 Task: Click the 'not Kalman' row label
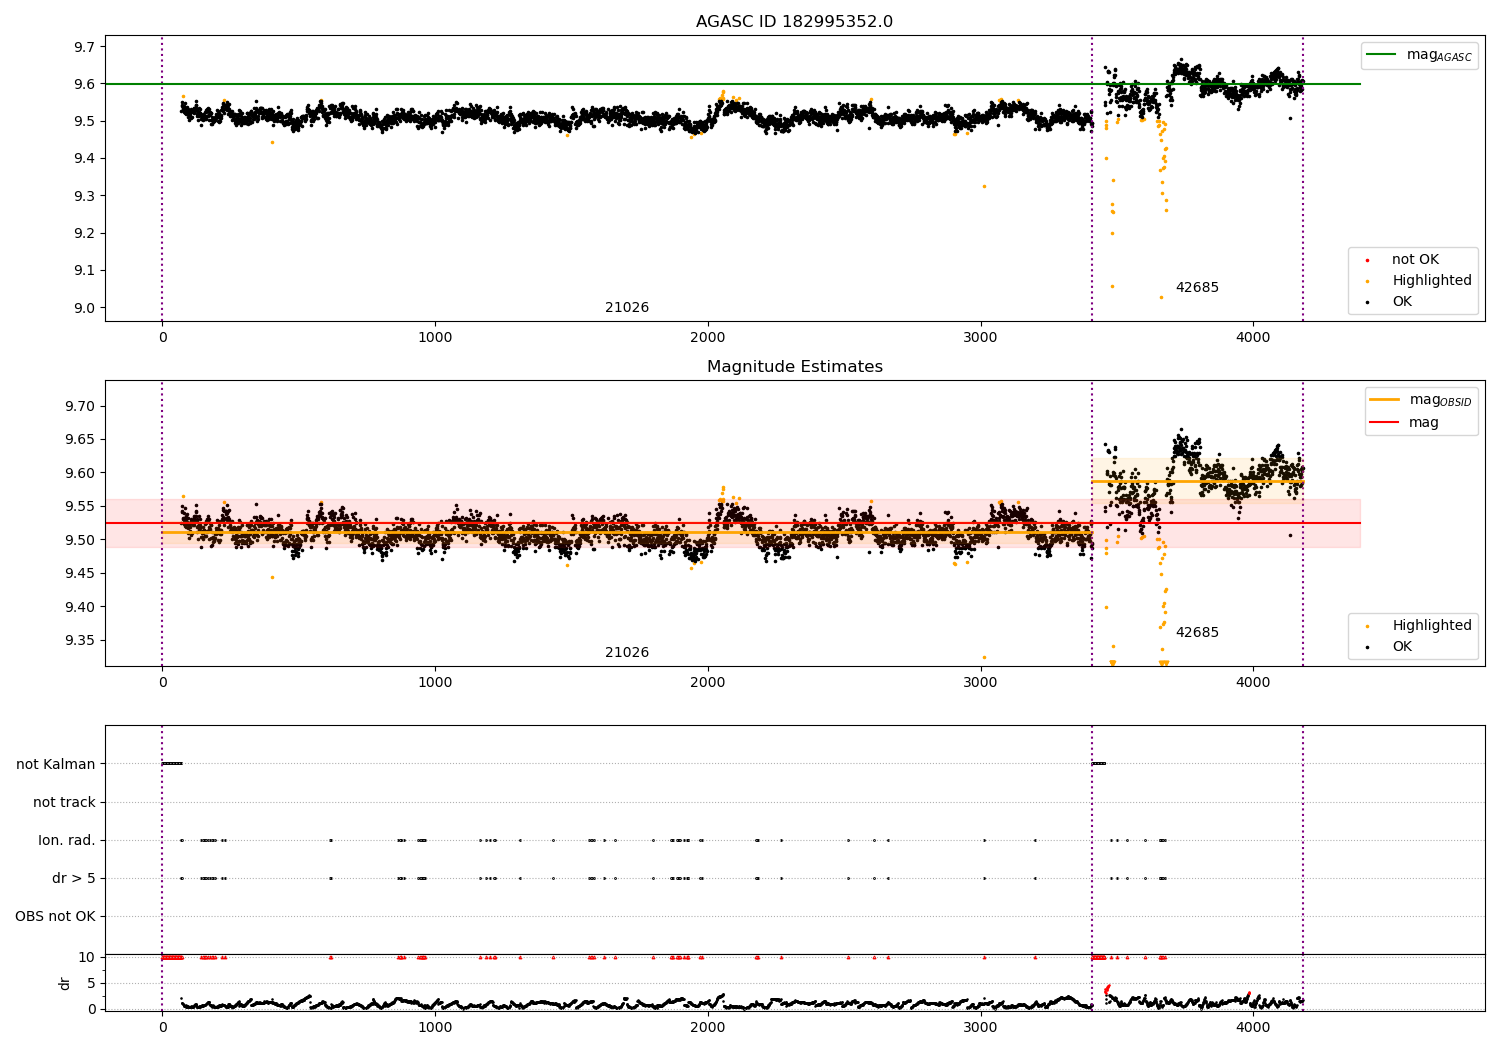pos(56,764)
